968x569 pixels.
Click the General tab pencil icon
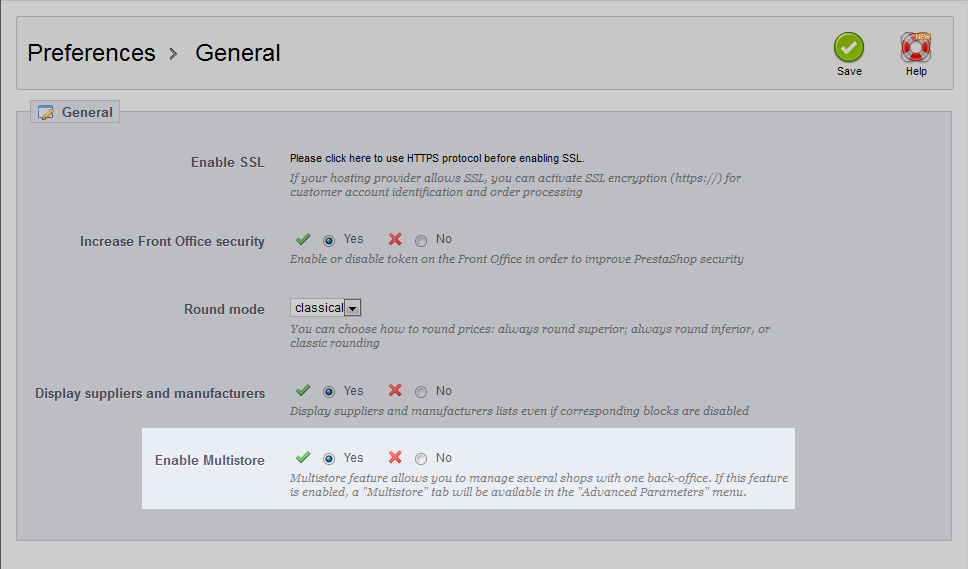[46, 112]
